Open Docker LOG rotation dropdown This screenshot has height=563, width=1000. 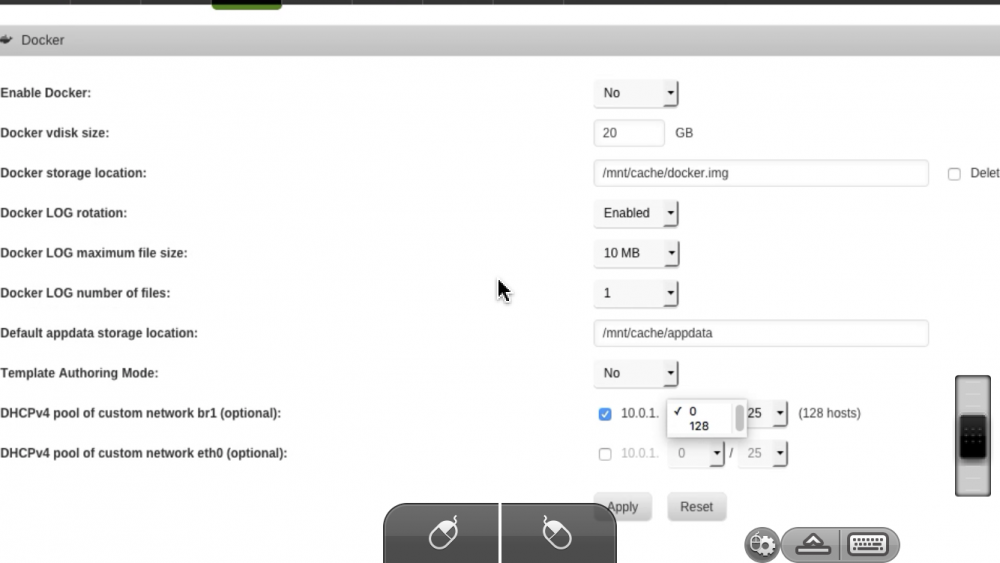pos(636,213)
